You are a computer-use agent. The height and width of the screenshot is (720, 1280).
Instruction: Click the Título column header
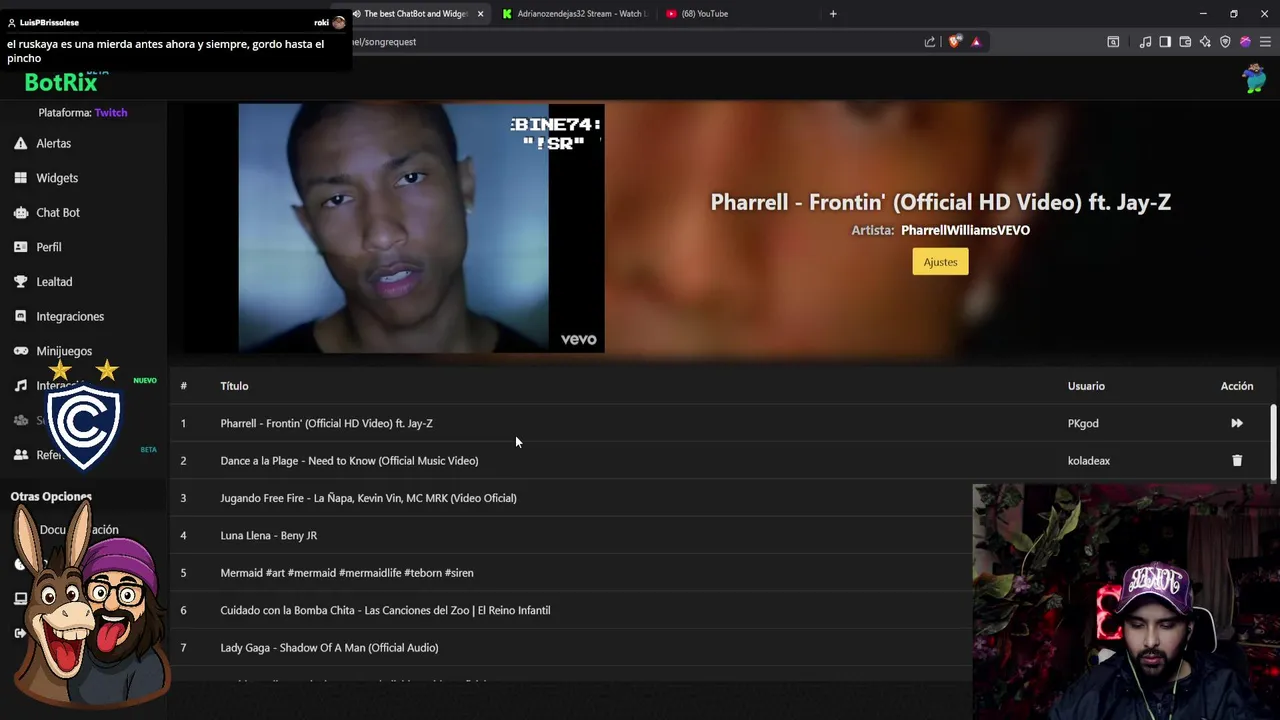(234, 386)
